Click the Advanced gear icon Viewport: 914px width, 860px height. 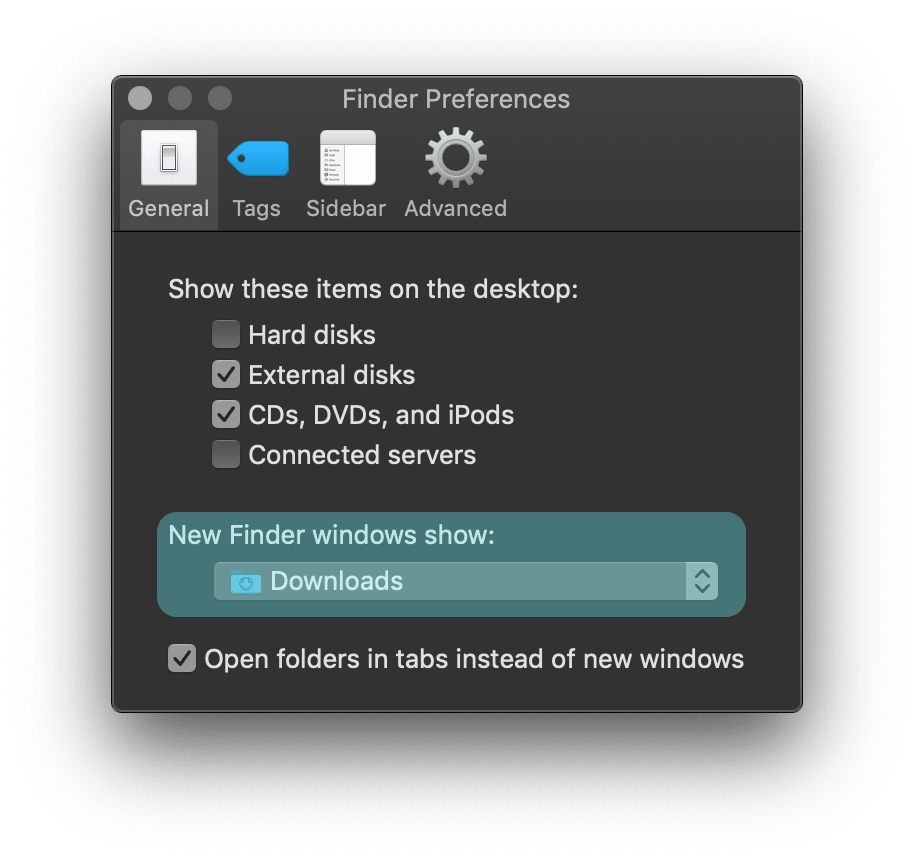[455, 158]
